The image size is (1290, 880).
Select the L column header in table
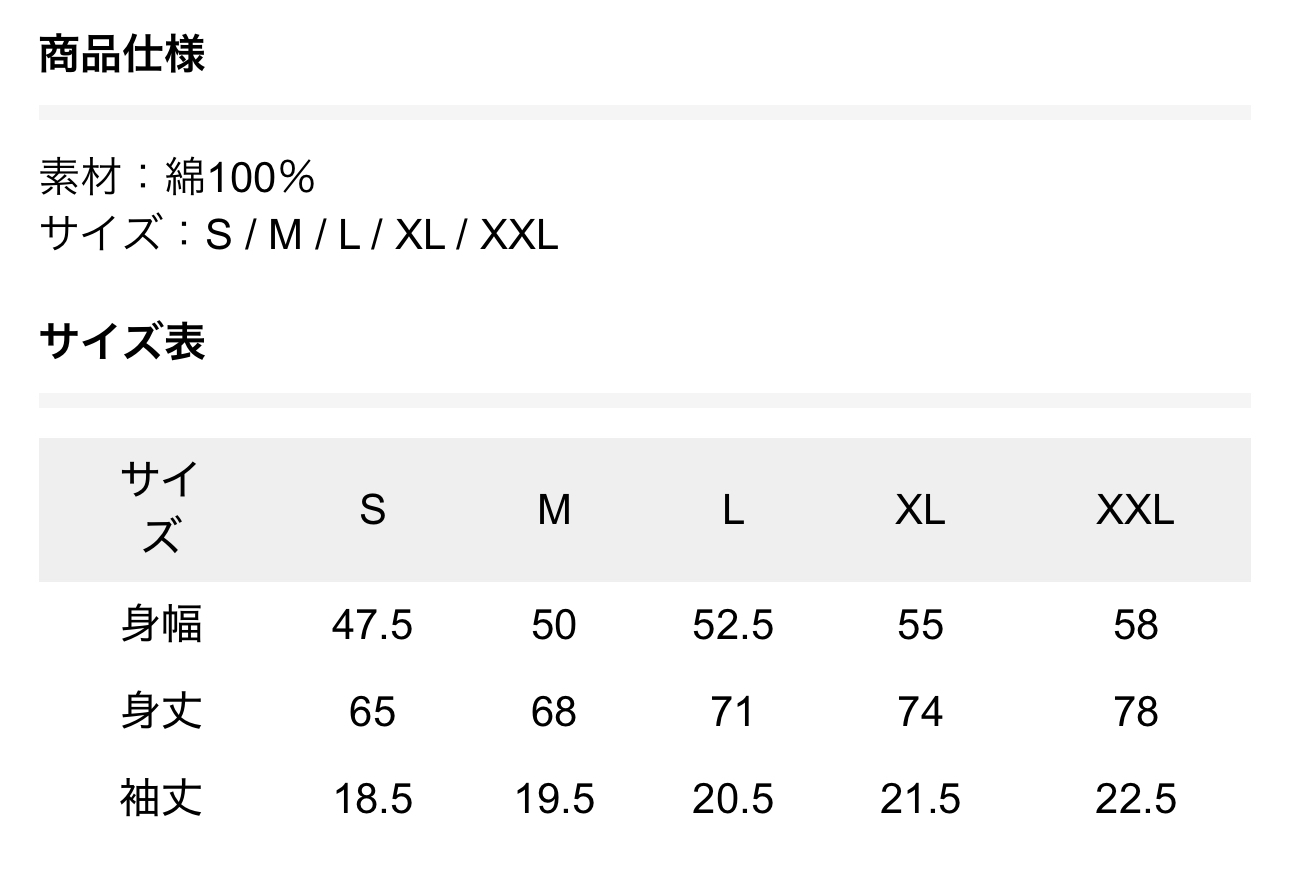[x=733, y=510]
